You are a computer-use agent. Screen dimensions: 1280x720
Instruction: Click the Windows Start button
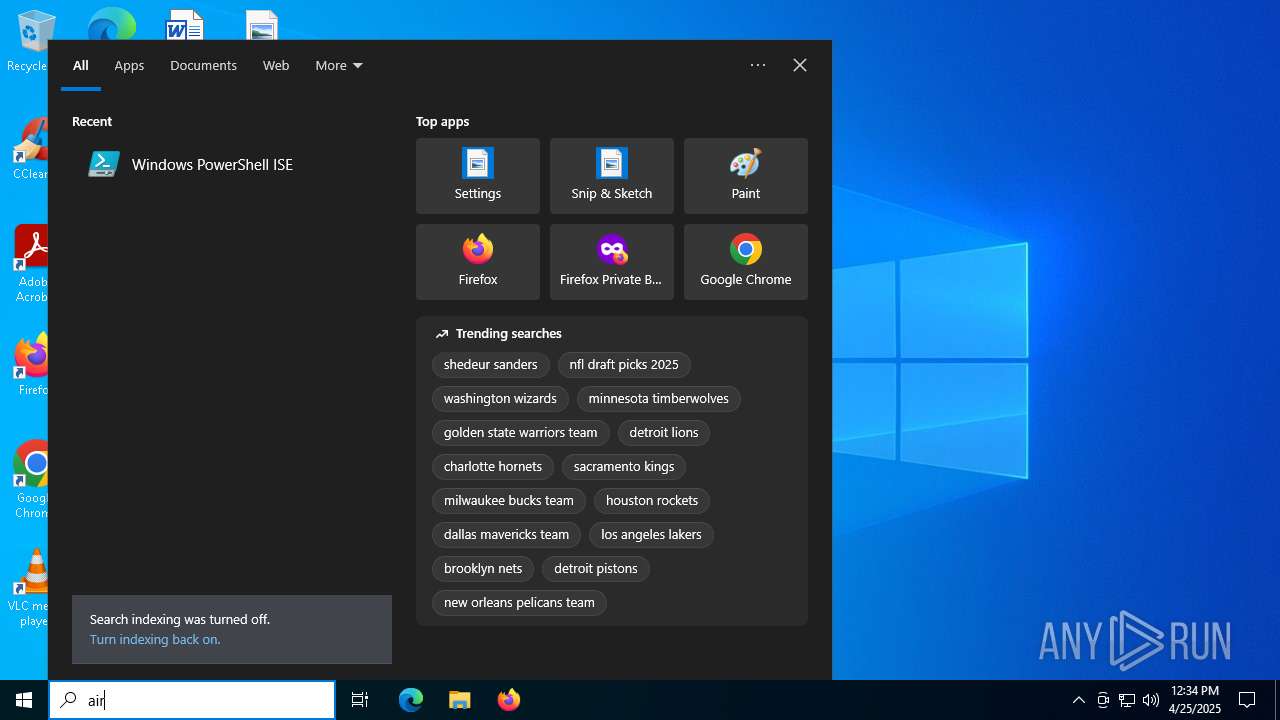click(x=24, y=700)
